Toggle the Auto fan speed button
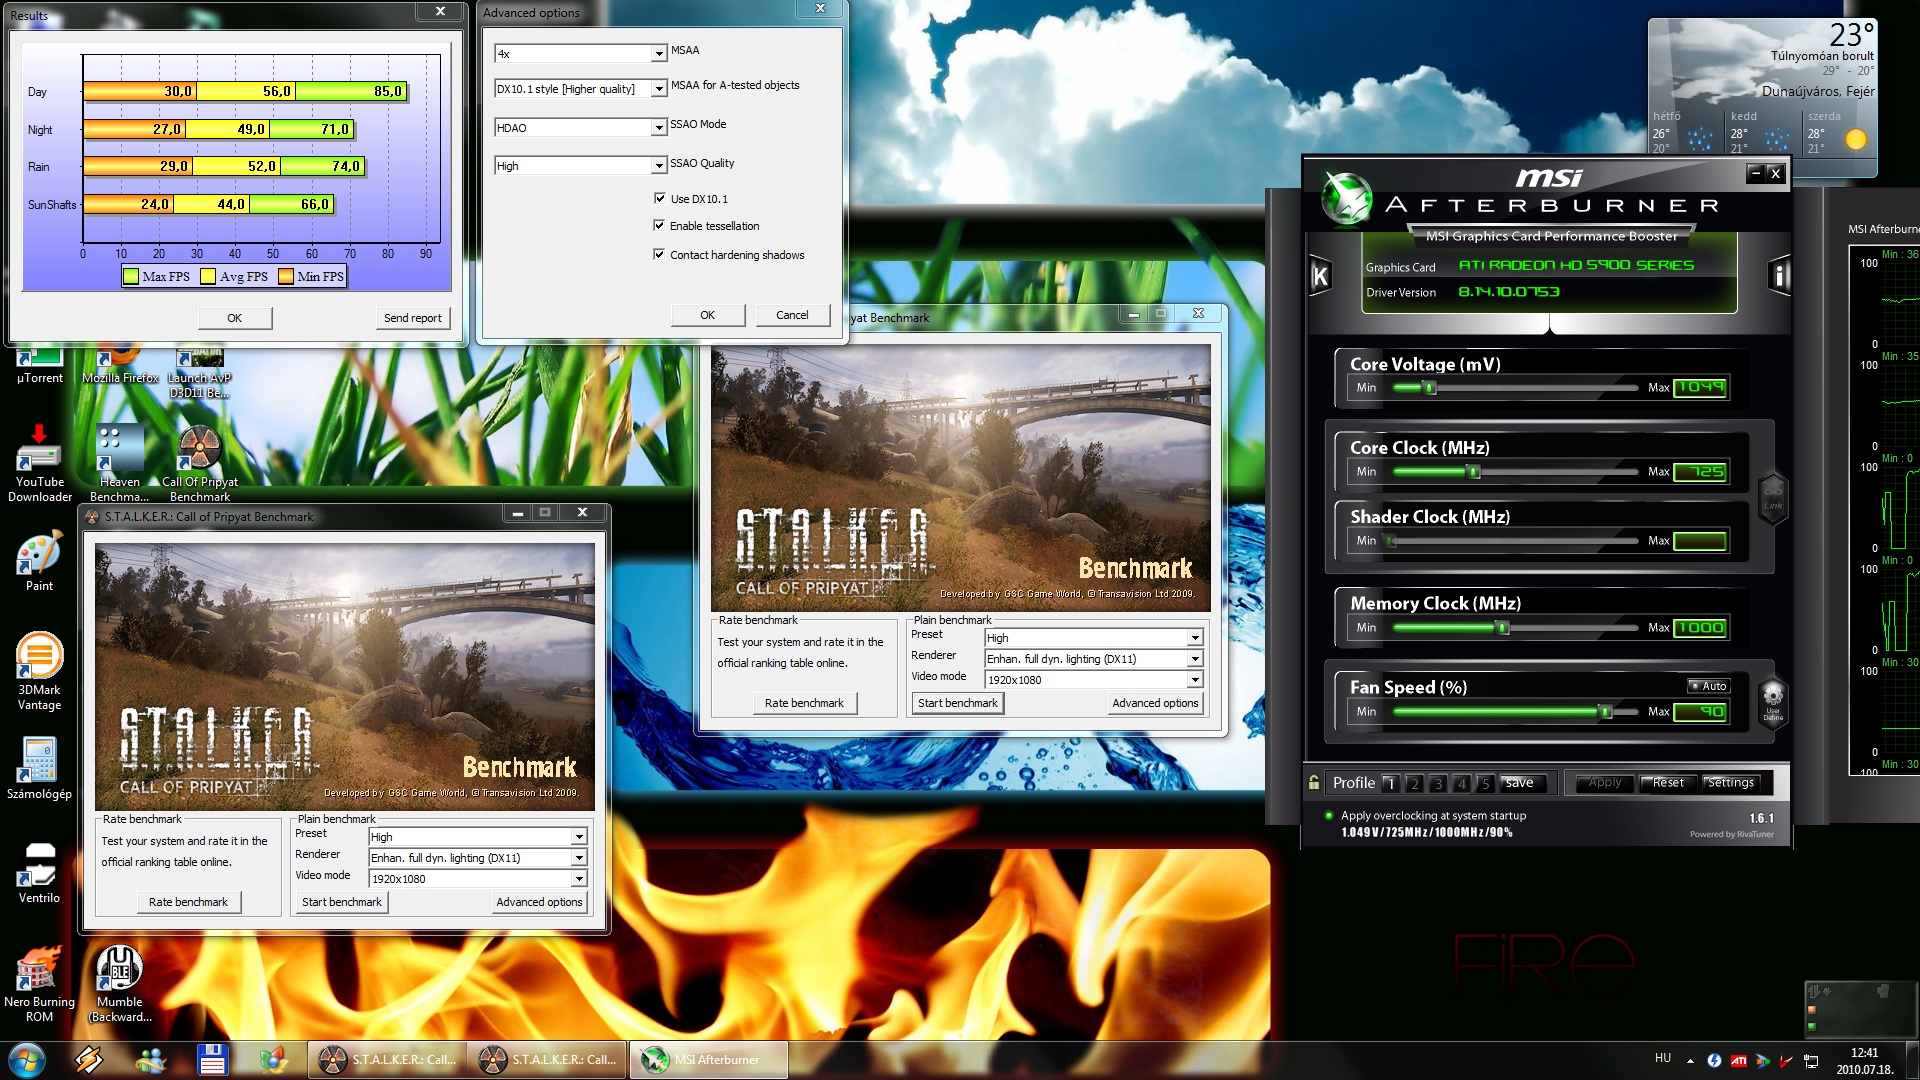 click(x=1708, y=686)
